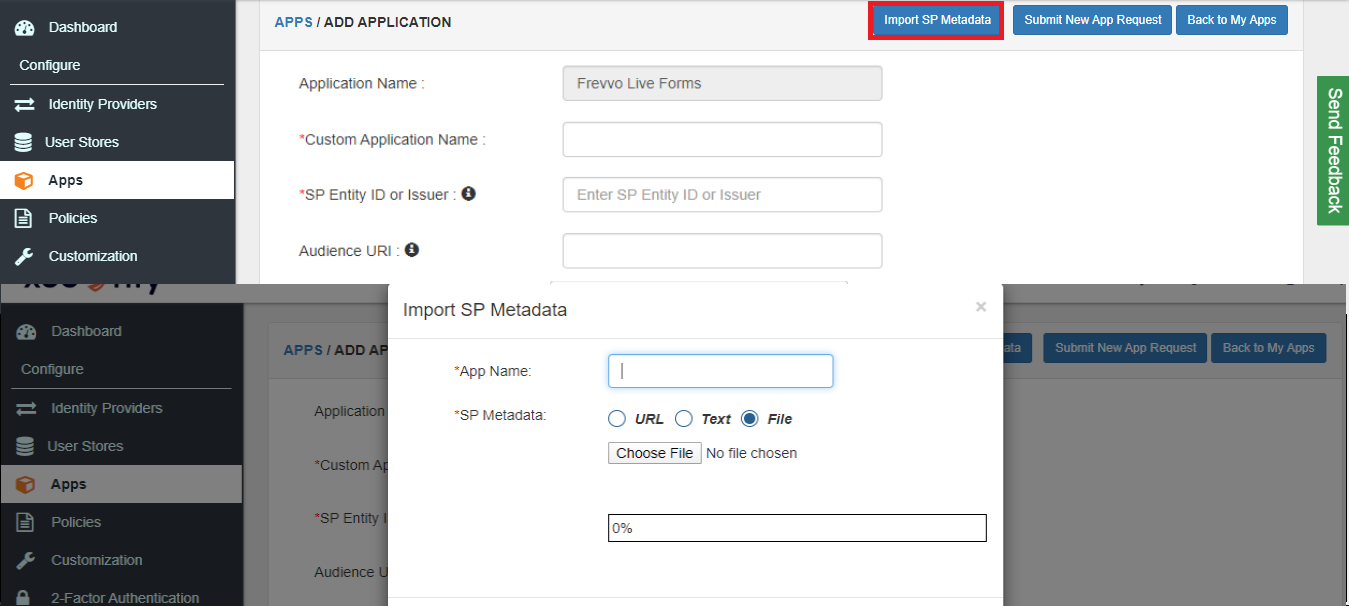
Task: Click the Customization wrench icon in top sidebar
Action: click(x=24, y=256)
